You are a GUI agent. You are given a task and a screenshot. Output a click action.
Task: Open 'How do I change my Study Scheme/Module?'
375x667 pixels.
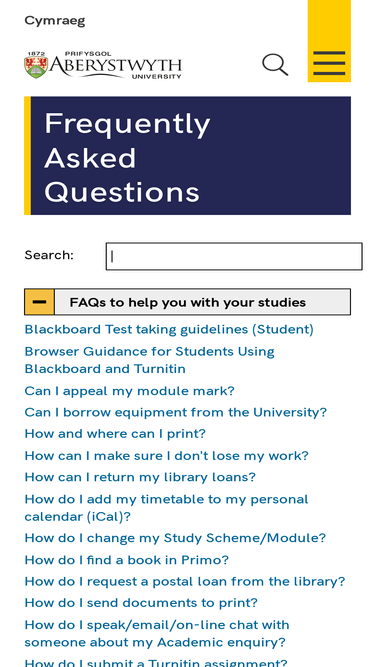click(175, 538)
